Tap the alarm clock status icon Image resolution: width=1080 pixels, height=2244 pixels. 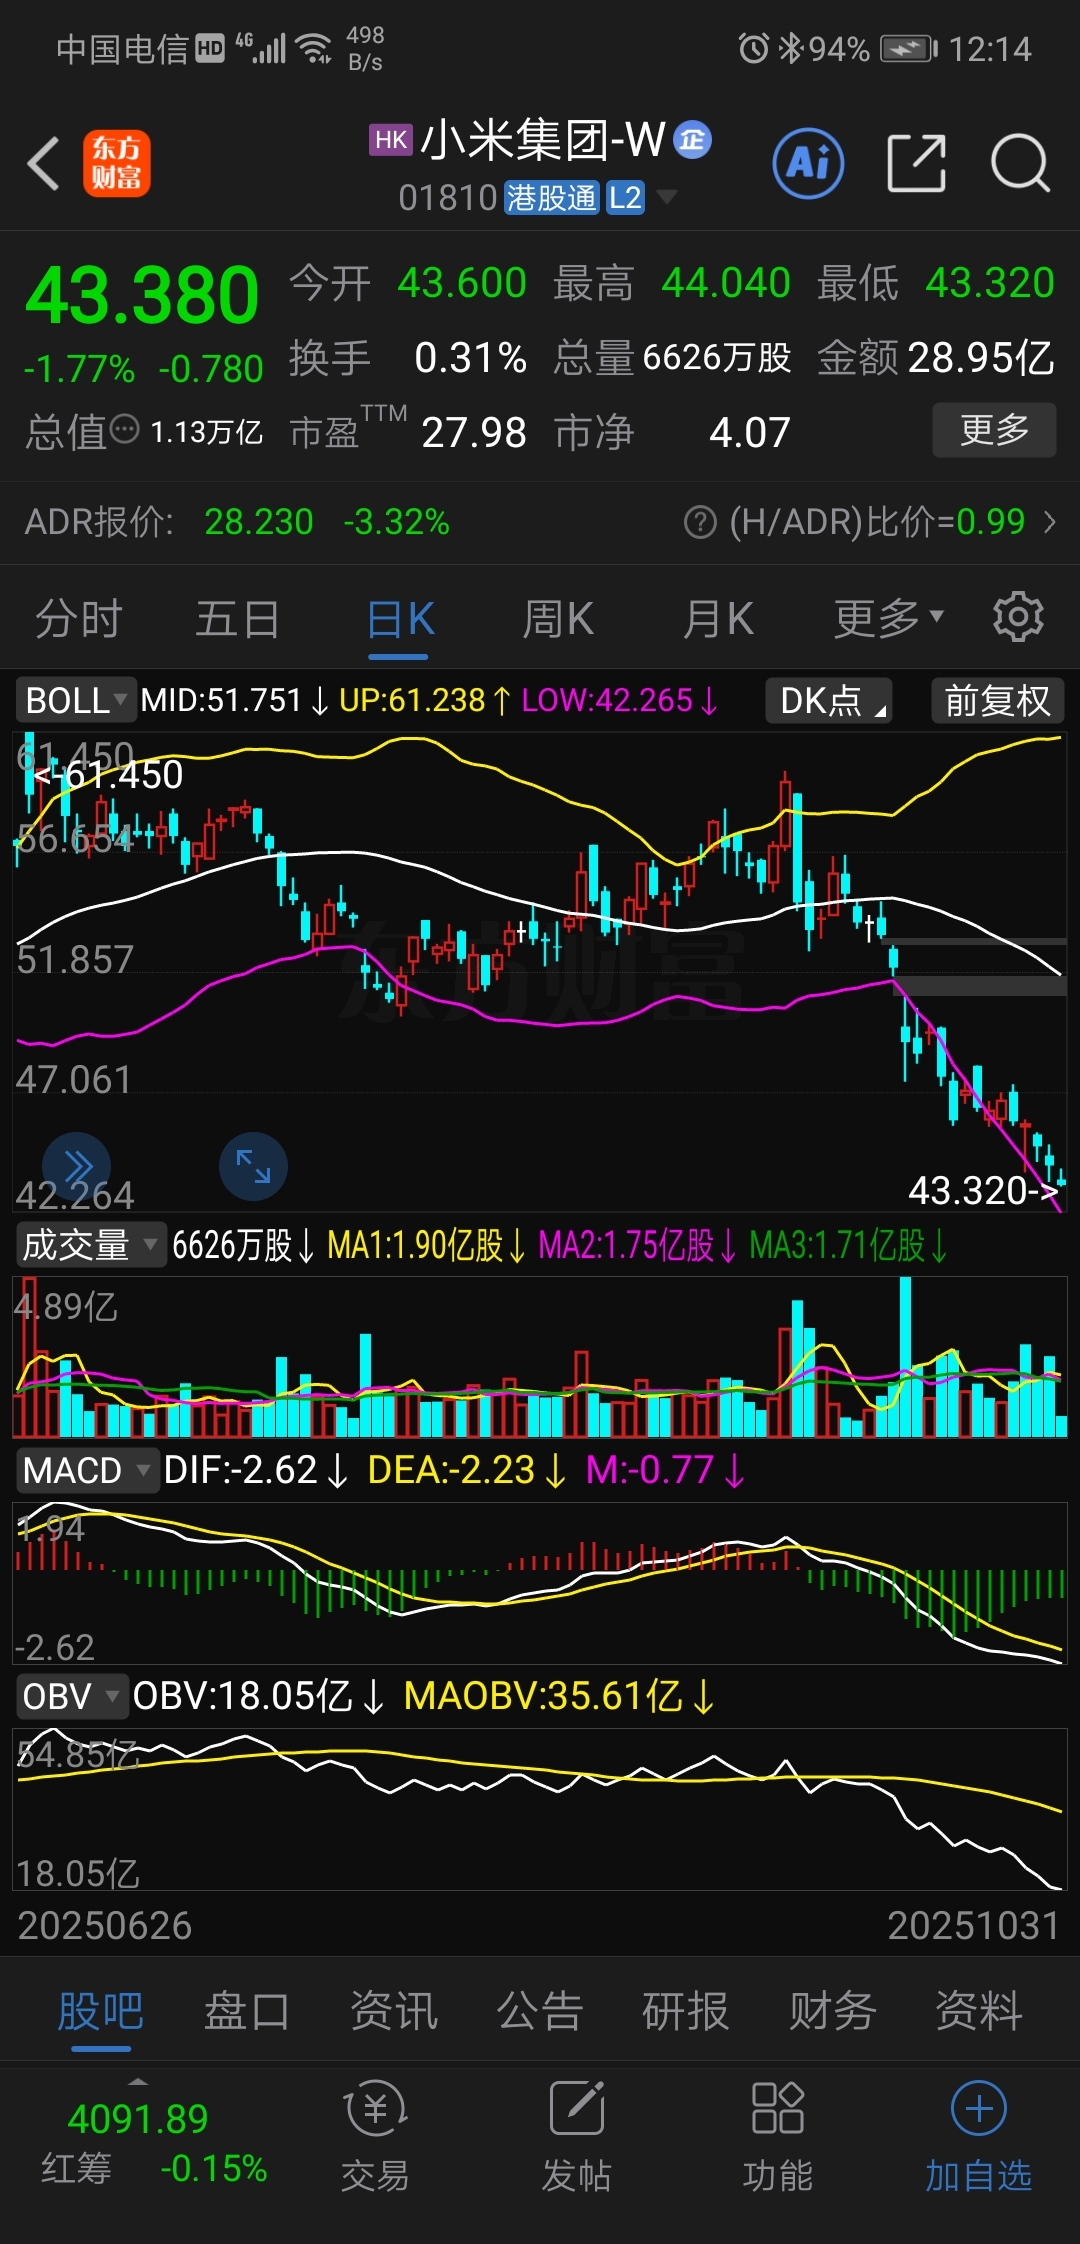tap(753, 48)
